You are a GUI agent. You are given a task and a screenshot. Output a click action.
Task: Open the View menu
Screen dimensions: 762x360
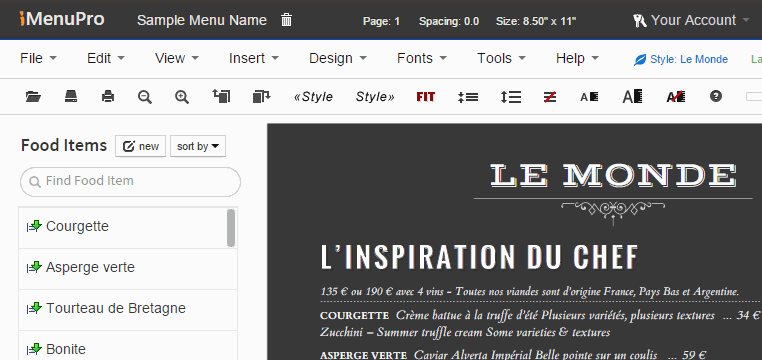coord(177,58)
